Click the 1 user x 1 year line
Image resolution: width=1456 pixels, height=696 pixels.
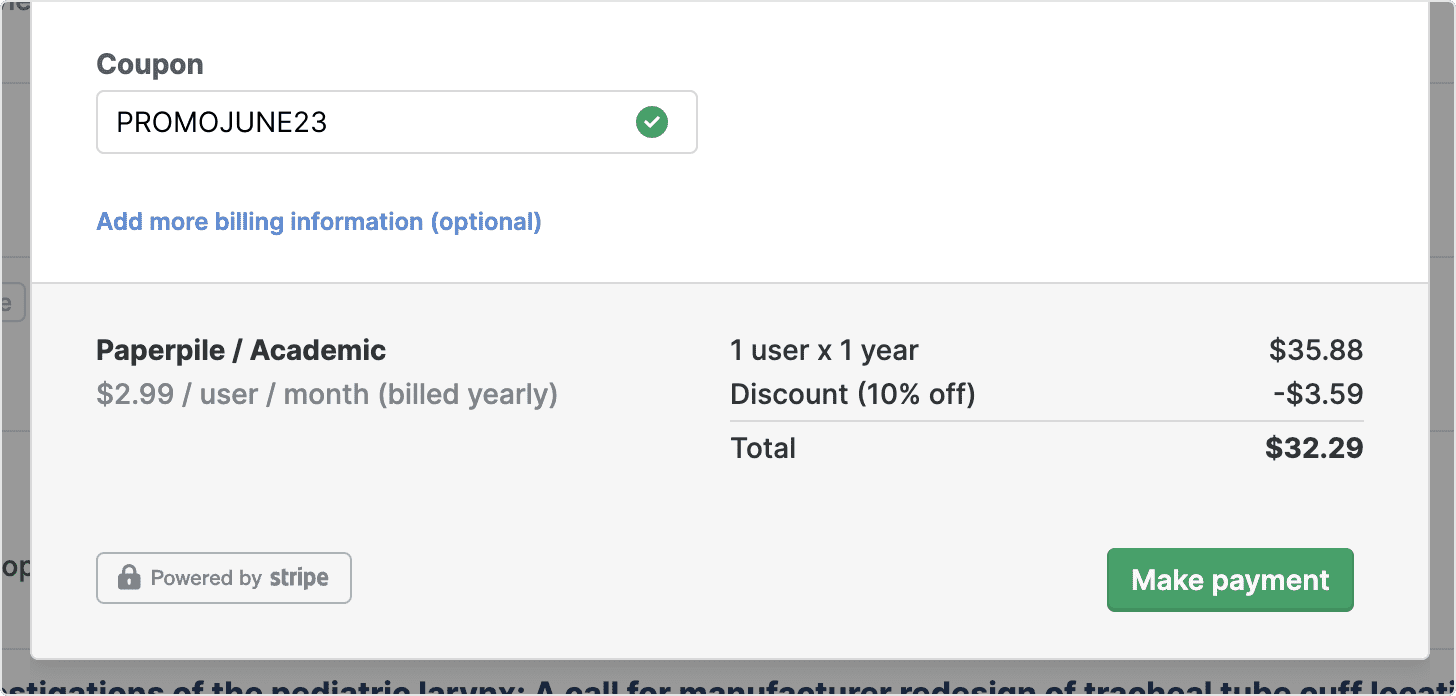coord(824,350)
